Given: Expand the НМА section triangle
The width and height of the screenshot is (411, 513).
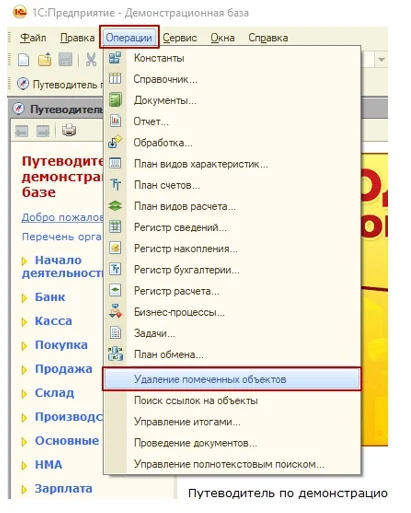Looking at the screenshot, I should (x=24, y=465).
